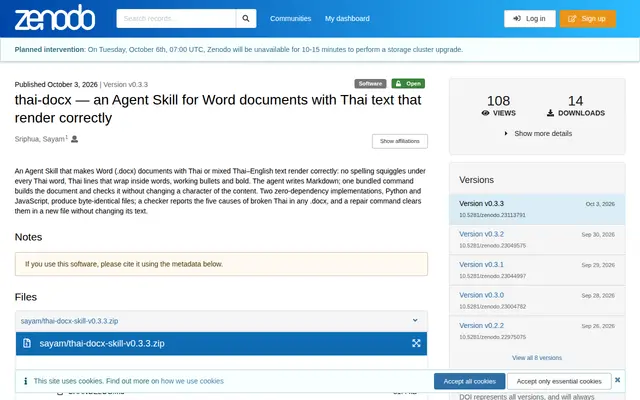
Task: Click the record title thai-docx heading
Action: pos(218,109)
